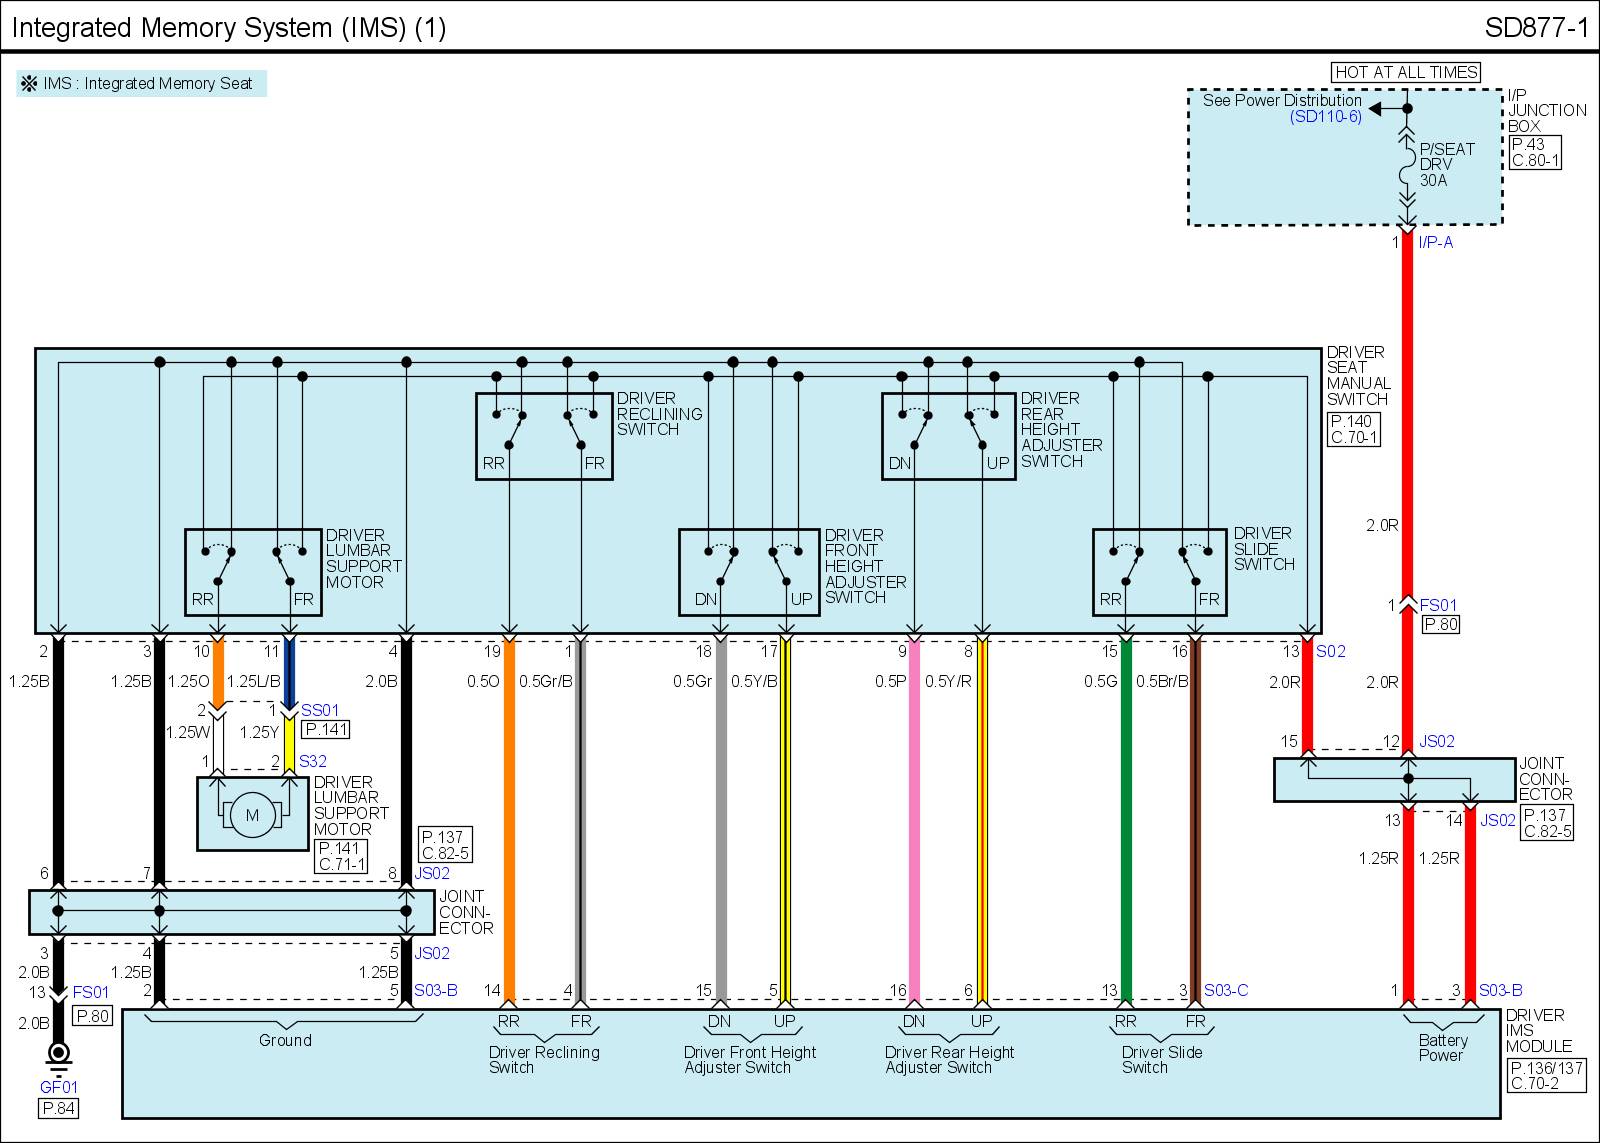
Task: Click the lumbar support motor M symbol
Action: [x=252, y=815]
